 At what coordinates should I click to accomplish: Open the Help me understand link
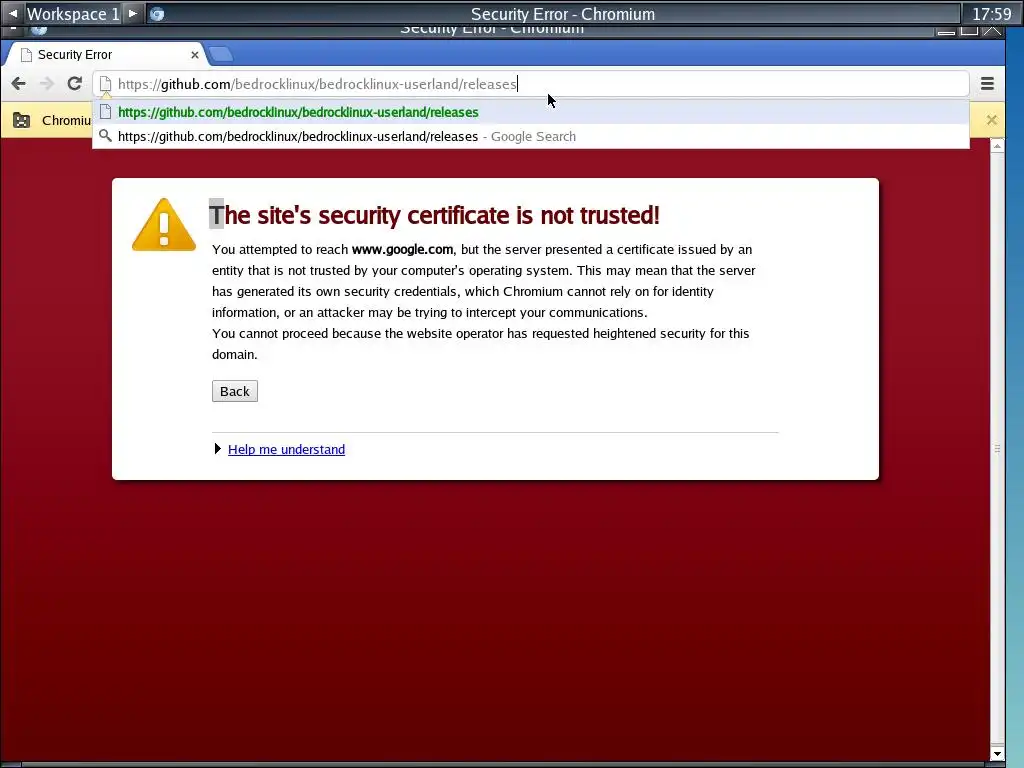point(286,449)
